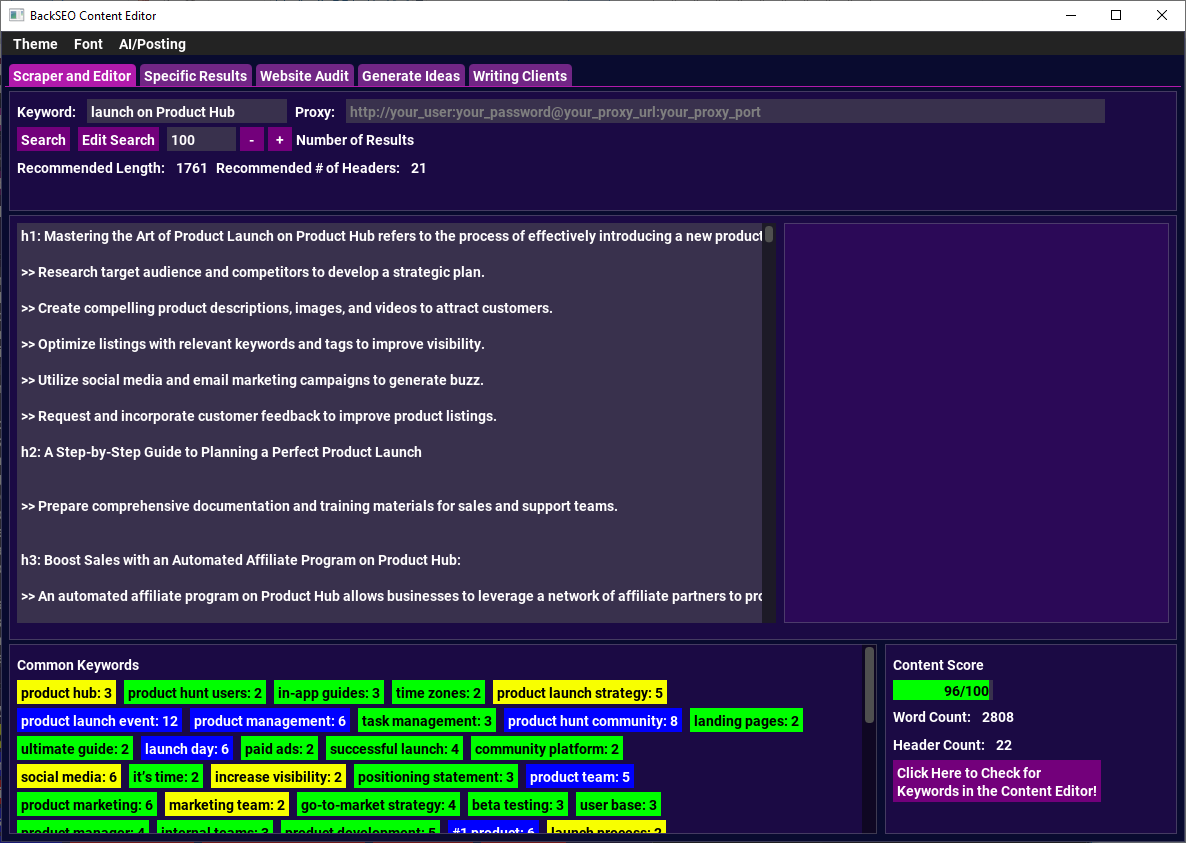Click the Word Count value 2808
Viewport: 1186px width, 843px height.
(998, 717)
